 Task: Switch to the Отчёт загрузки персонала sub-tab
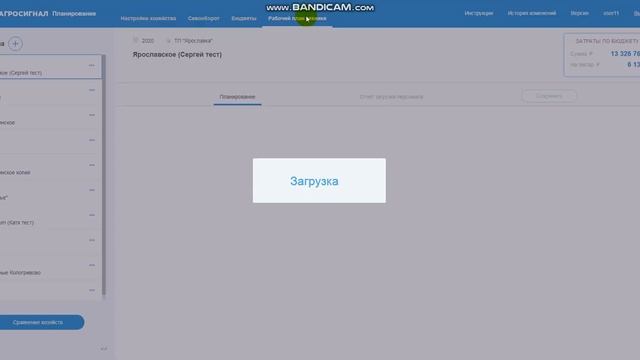[391, 97]
